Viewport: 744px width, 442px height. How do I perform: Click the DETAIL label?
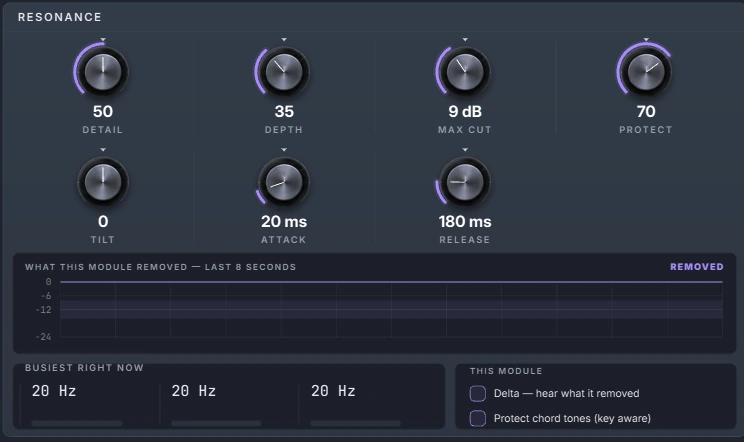tap(102, 129)
